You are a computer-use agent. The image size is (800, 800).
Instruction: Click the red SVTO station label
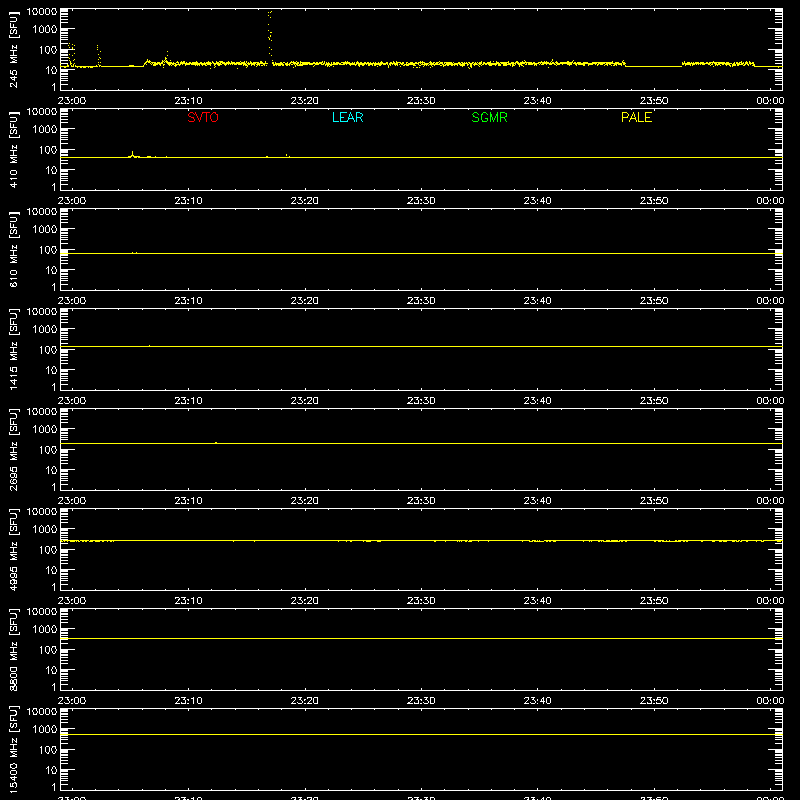(x=203, y=117)
